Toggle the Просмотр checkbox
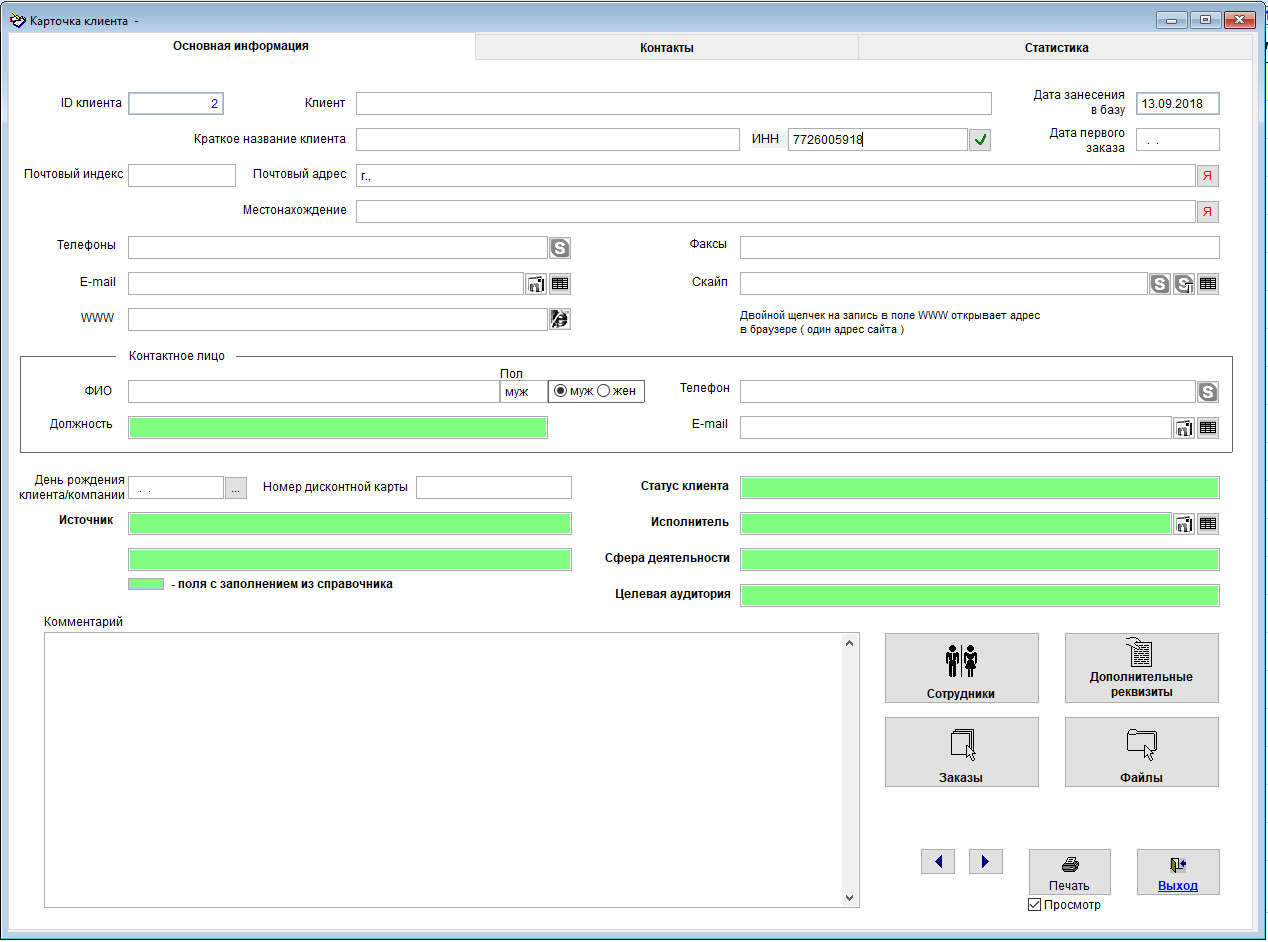The height and width of the screenshot is (942, 1268). click(x=1035, y=905)
